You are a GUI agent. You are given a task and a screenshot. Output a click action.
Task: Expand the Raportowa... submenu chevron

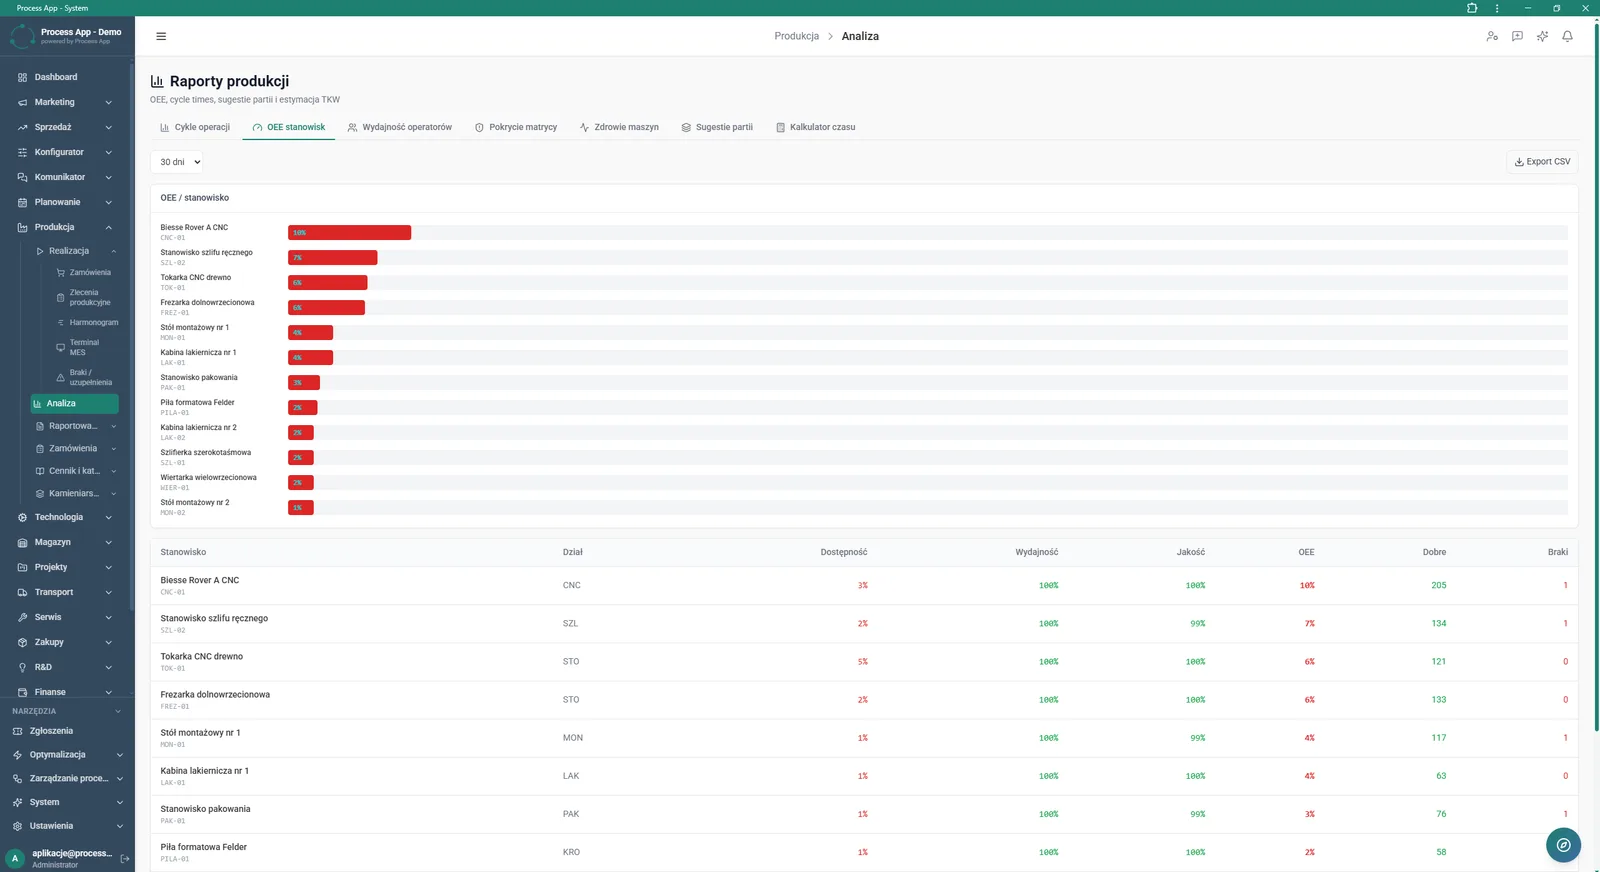pyautogui.click(x=113, y=426)
